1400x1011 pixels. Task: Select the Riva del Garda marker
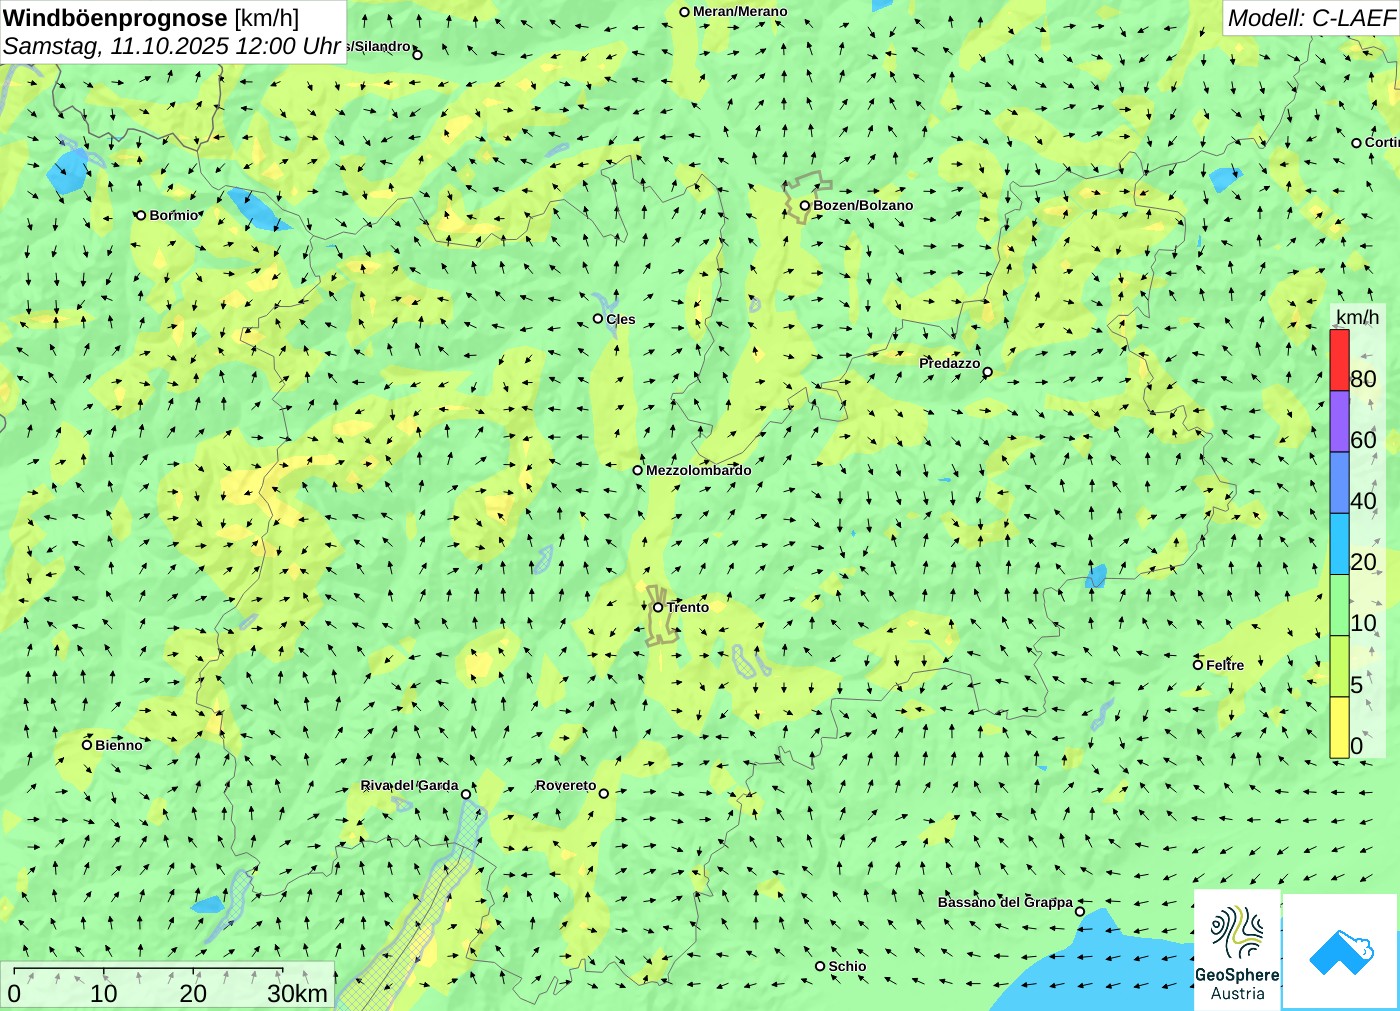(x=466, y=794)
